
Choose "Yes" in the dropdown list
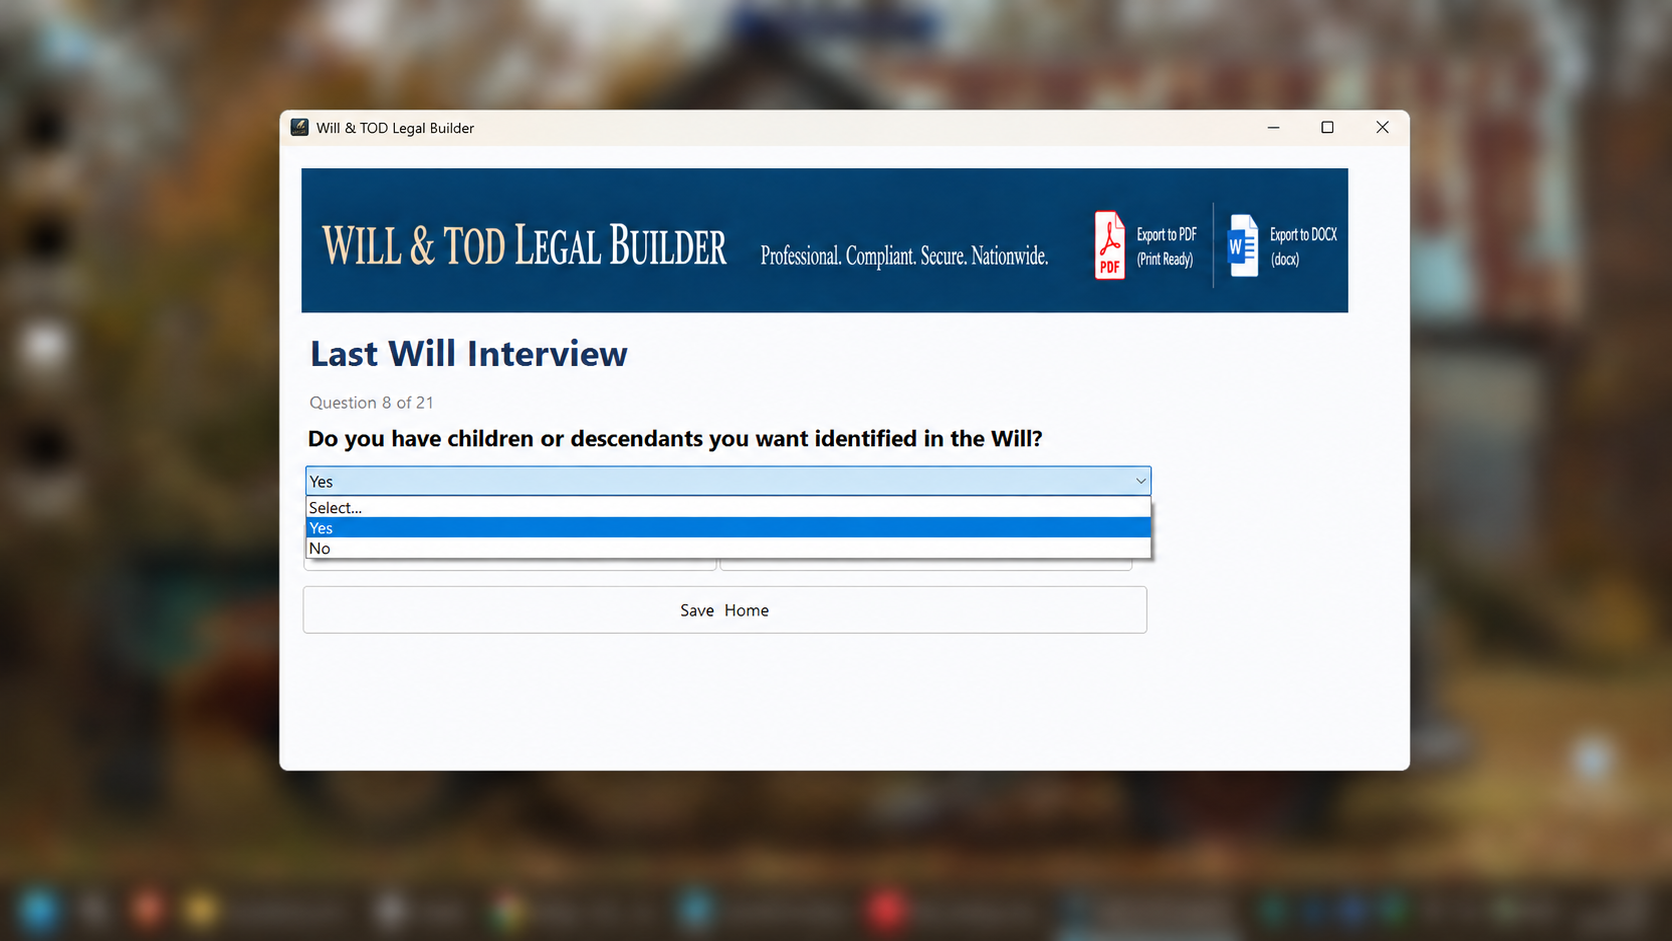click(728, 528)
